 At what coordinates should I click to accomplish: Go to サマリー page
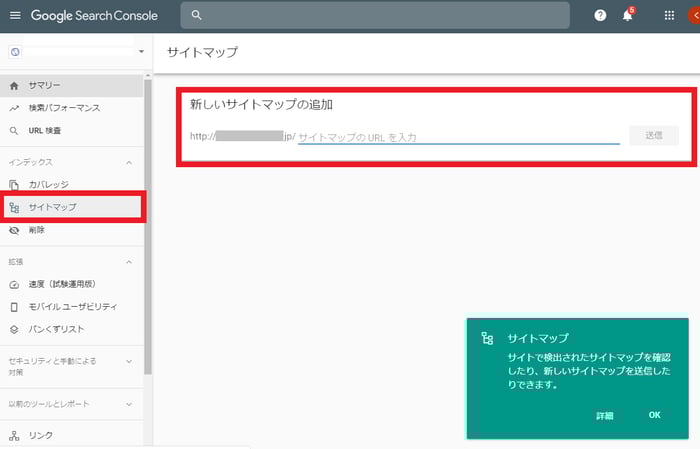click(71, 85)
